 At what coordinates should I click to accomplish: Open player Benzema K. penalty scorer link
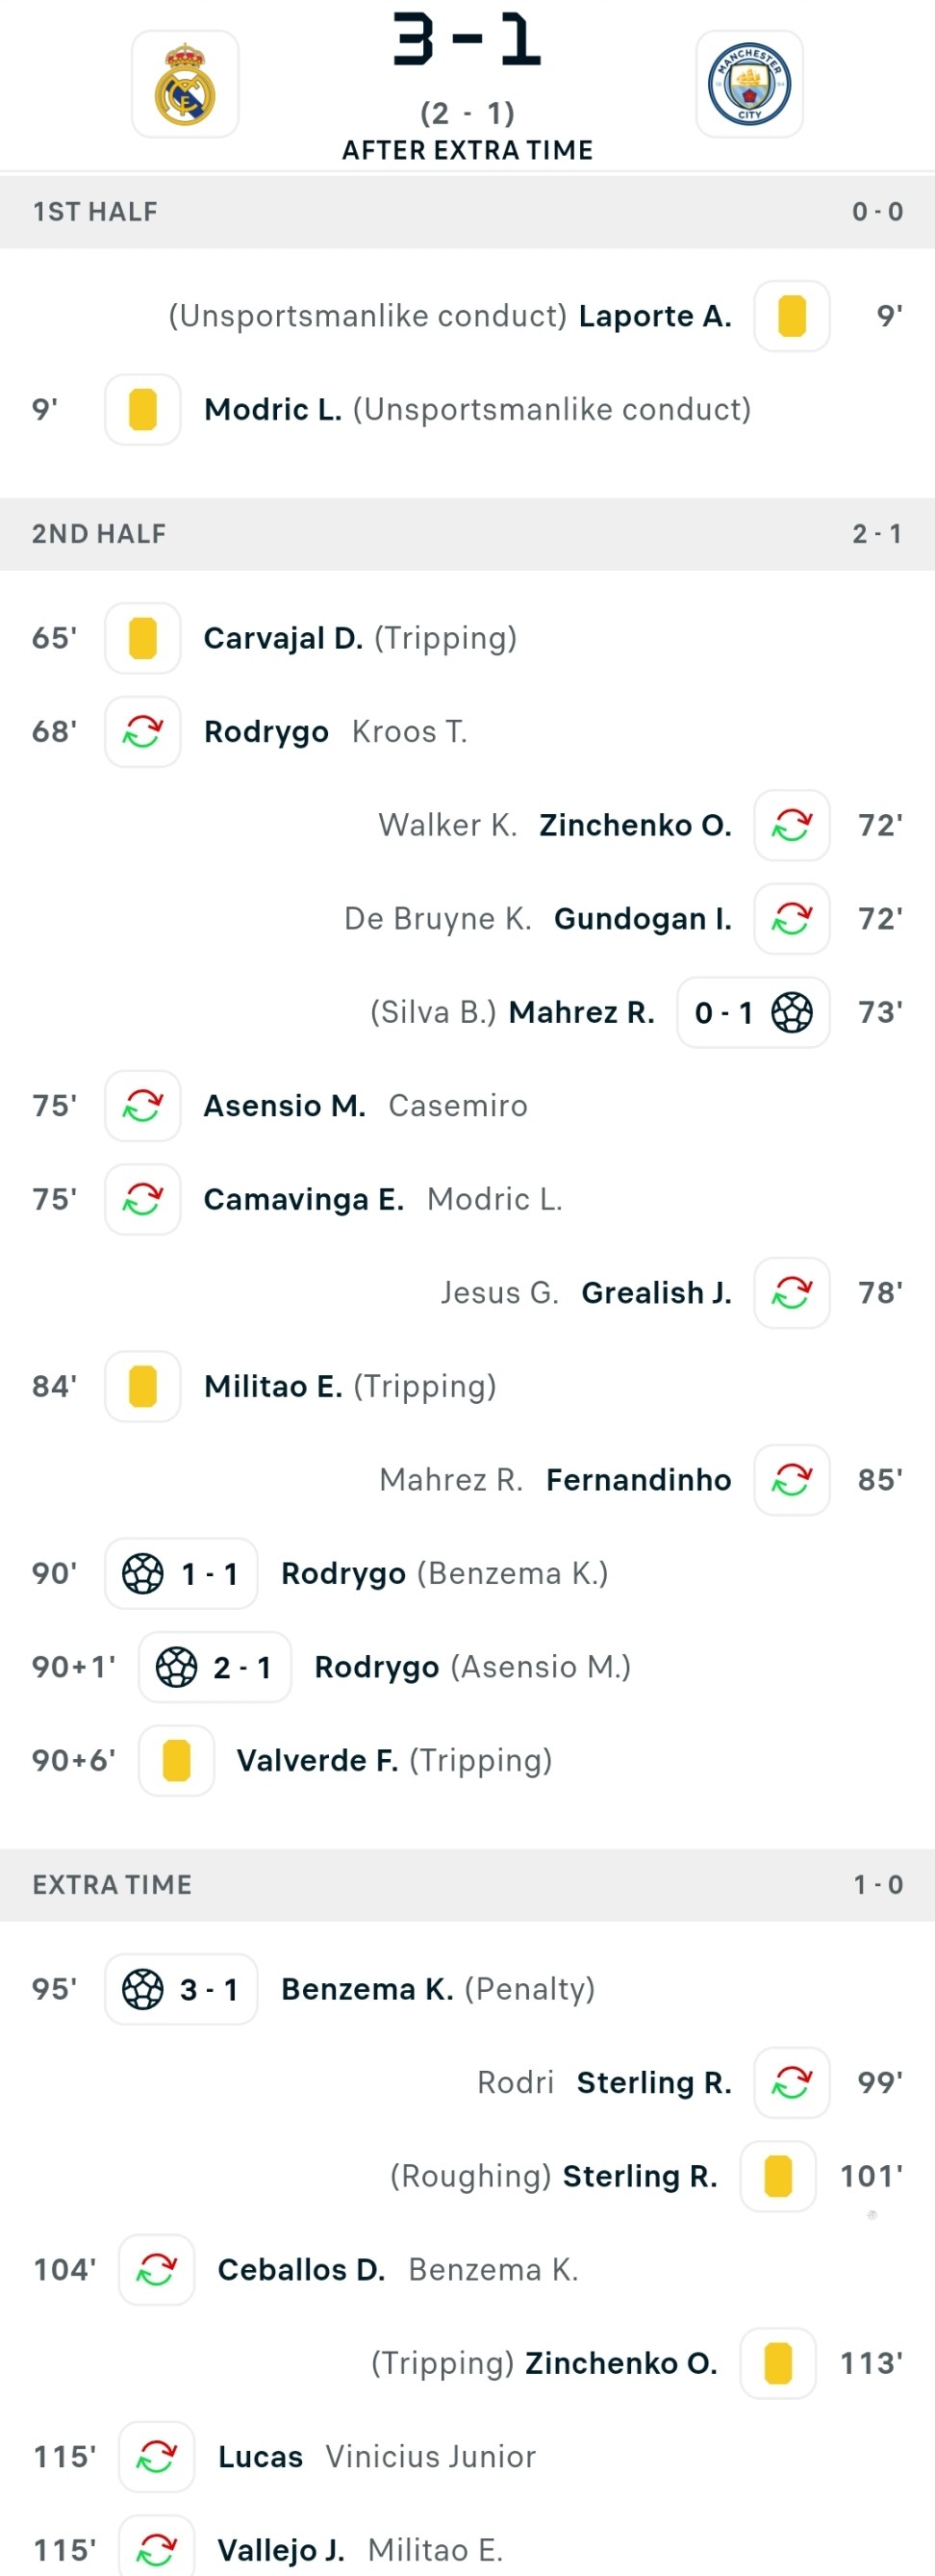(367, 1990)
